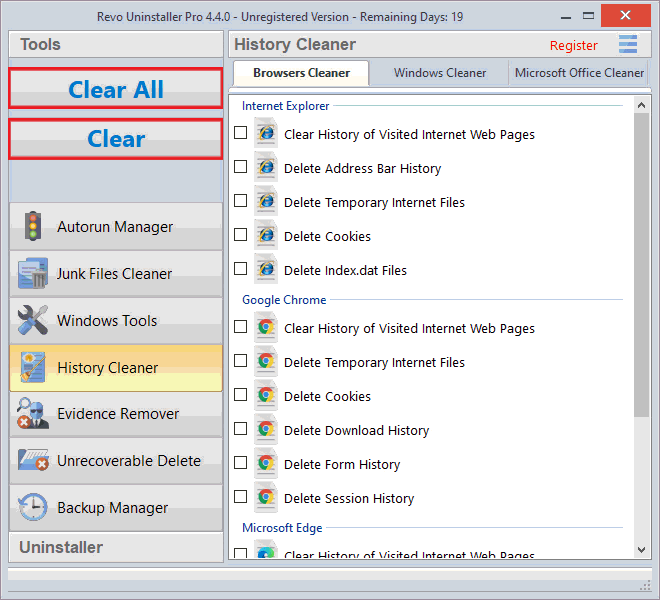This screenshot has height=600, width=660.
Task: Click the Backup Manager clock icon
Action: point(32,507)
